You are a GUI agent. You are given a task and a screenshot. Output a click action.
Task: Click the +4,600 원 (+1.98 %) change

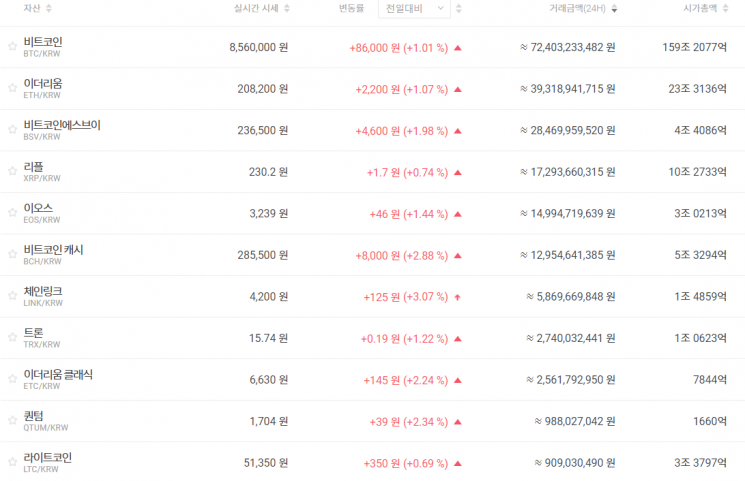pyautogui.click(x=401, y=131)
